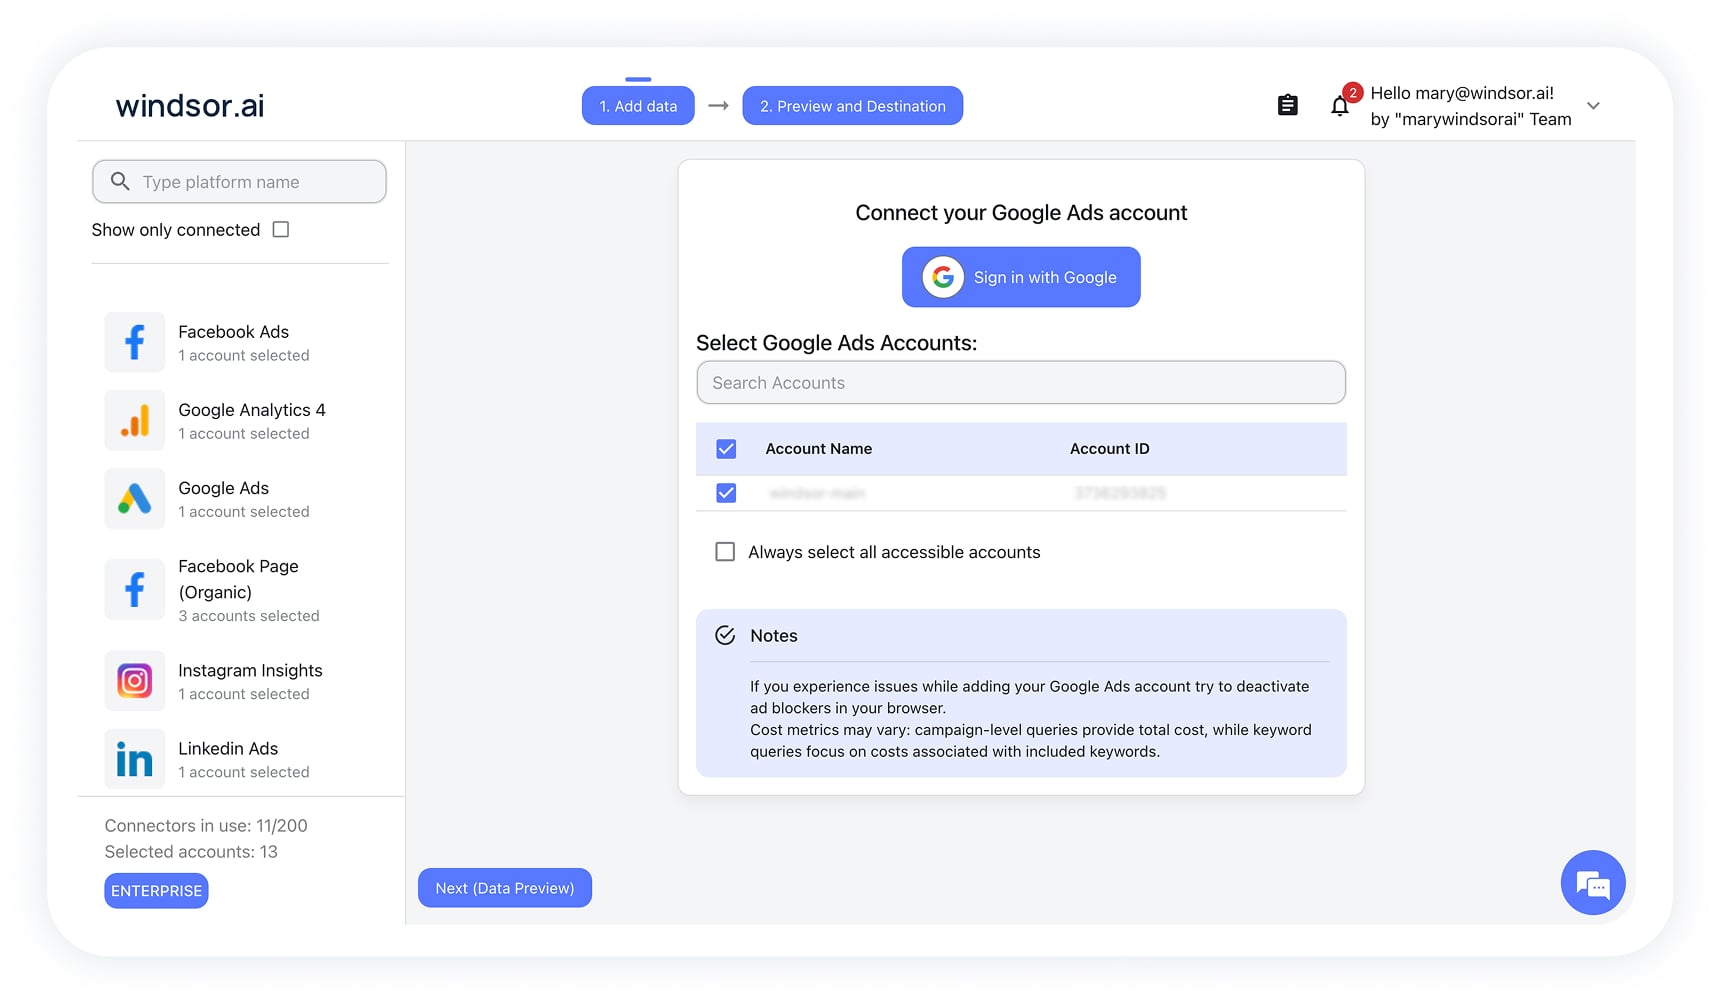Select the Google Analytics 4 icon
This screenshot has width=1721, height=1004.
(x=134, y=420)
